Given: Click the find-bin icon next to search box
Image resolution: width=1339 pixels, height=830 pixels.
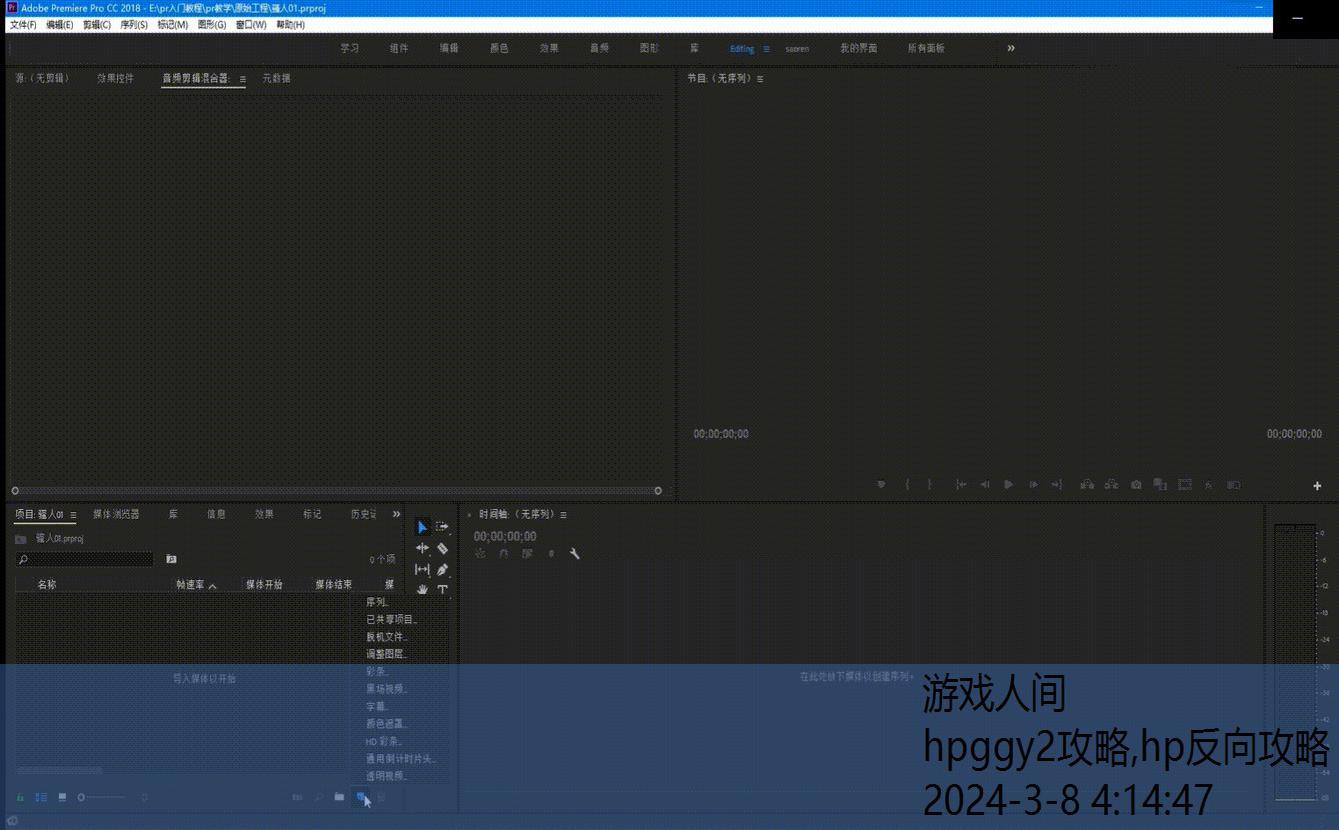Looking at the screenshot, I should (171, 559).
